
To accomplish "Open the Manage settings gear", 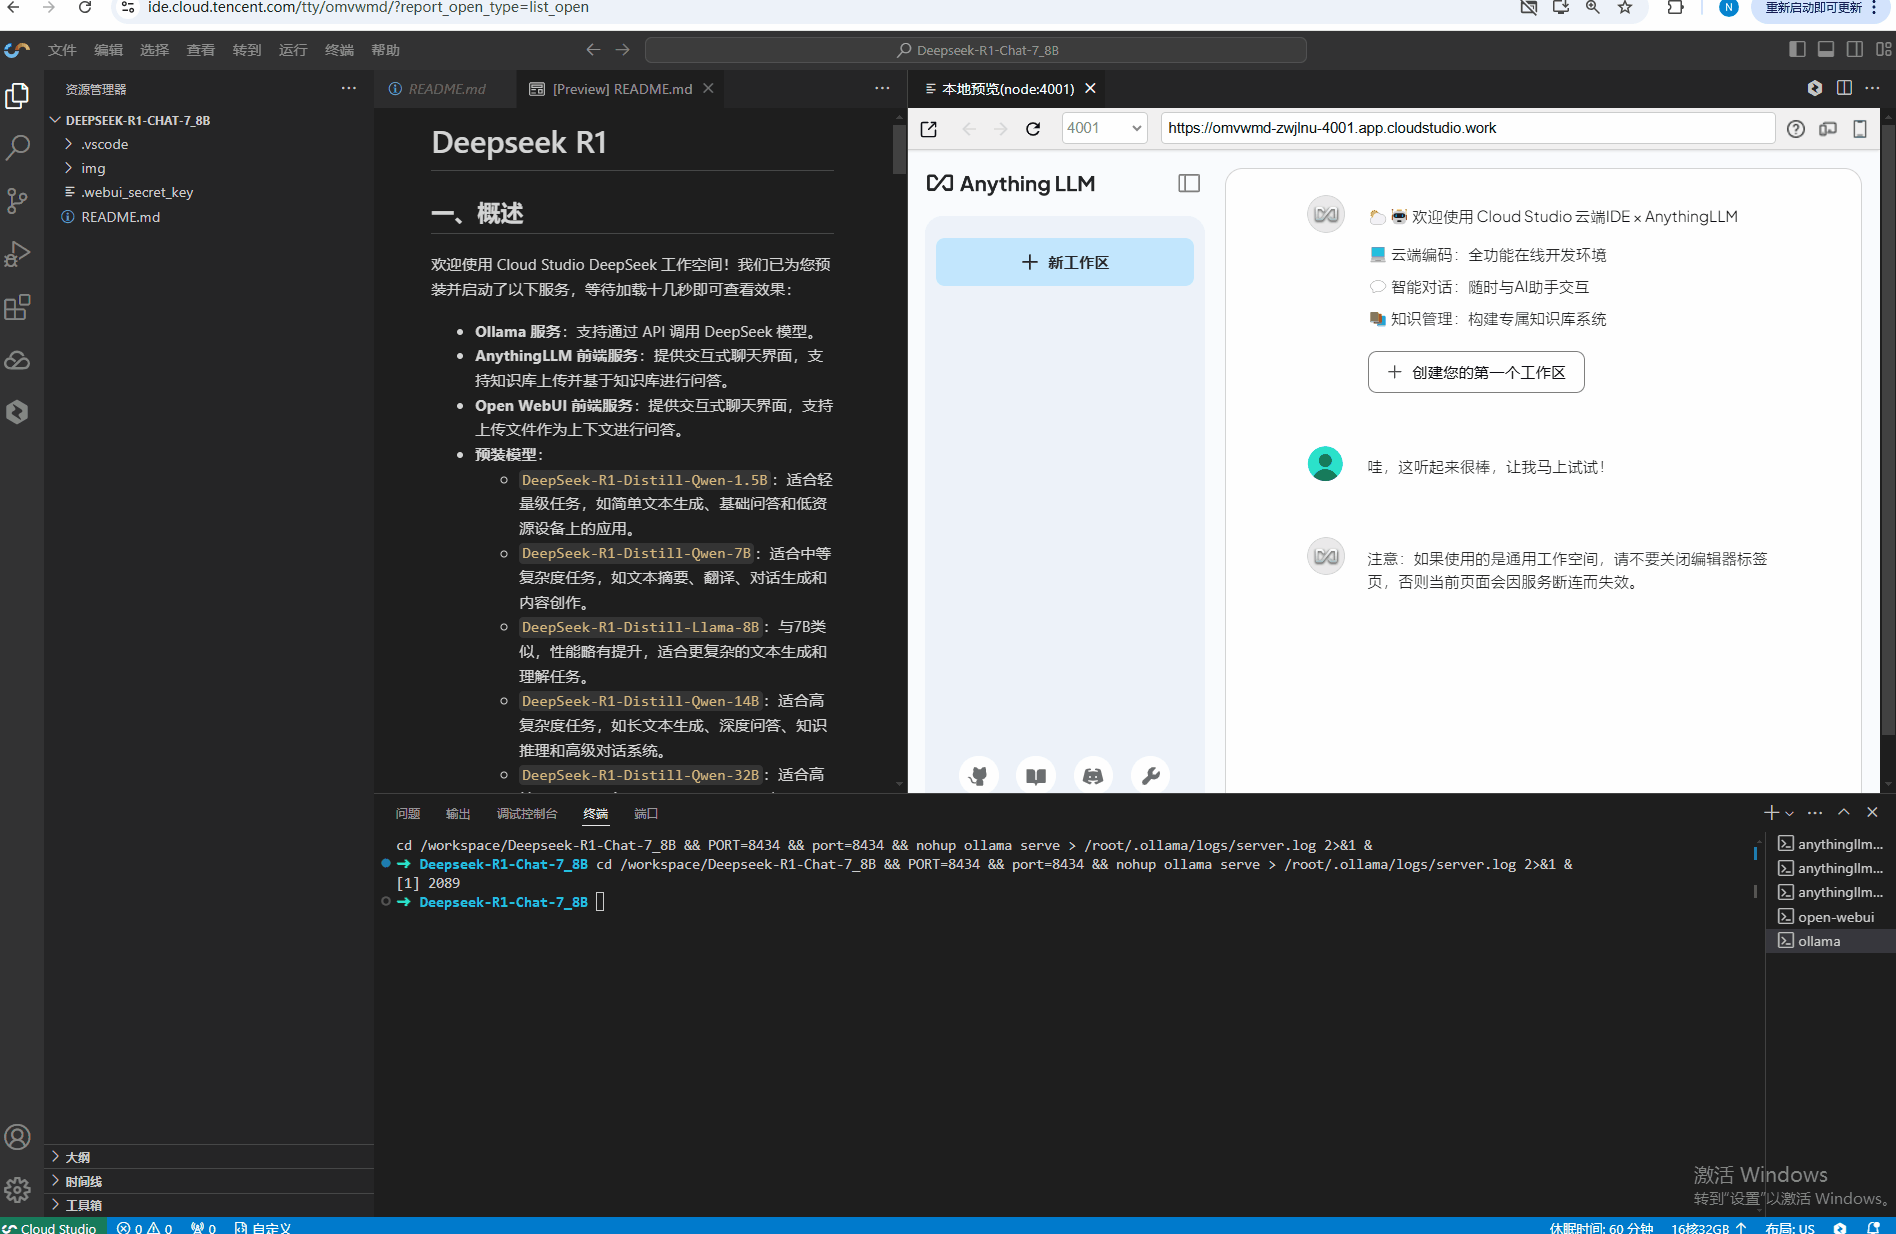I will [18, 1190].
